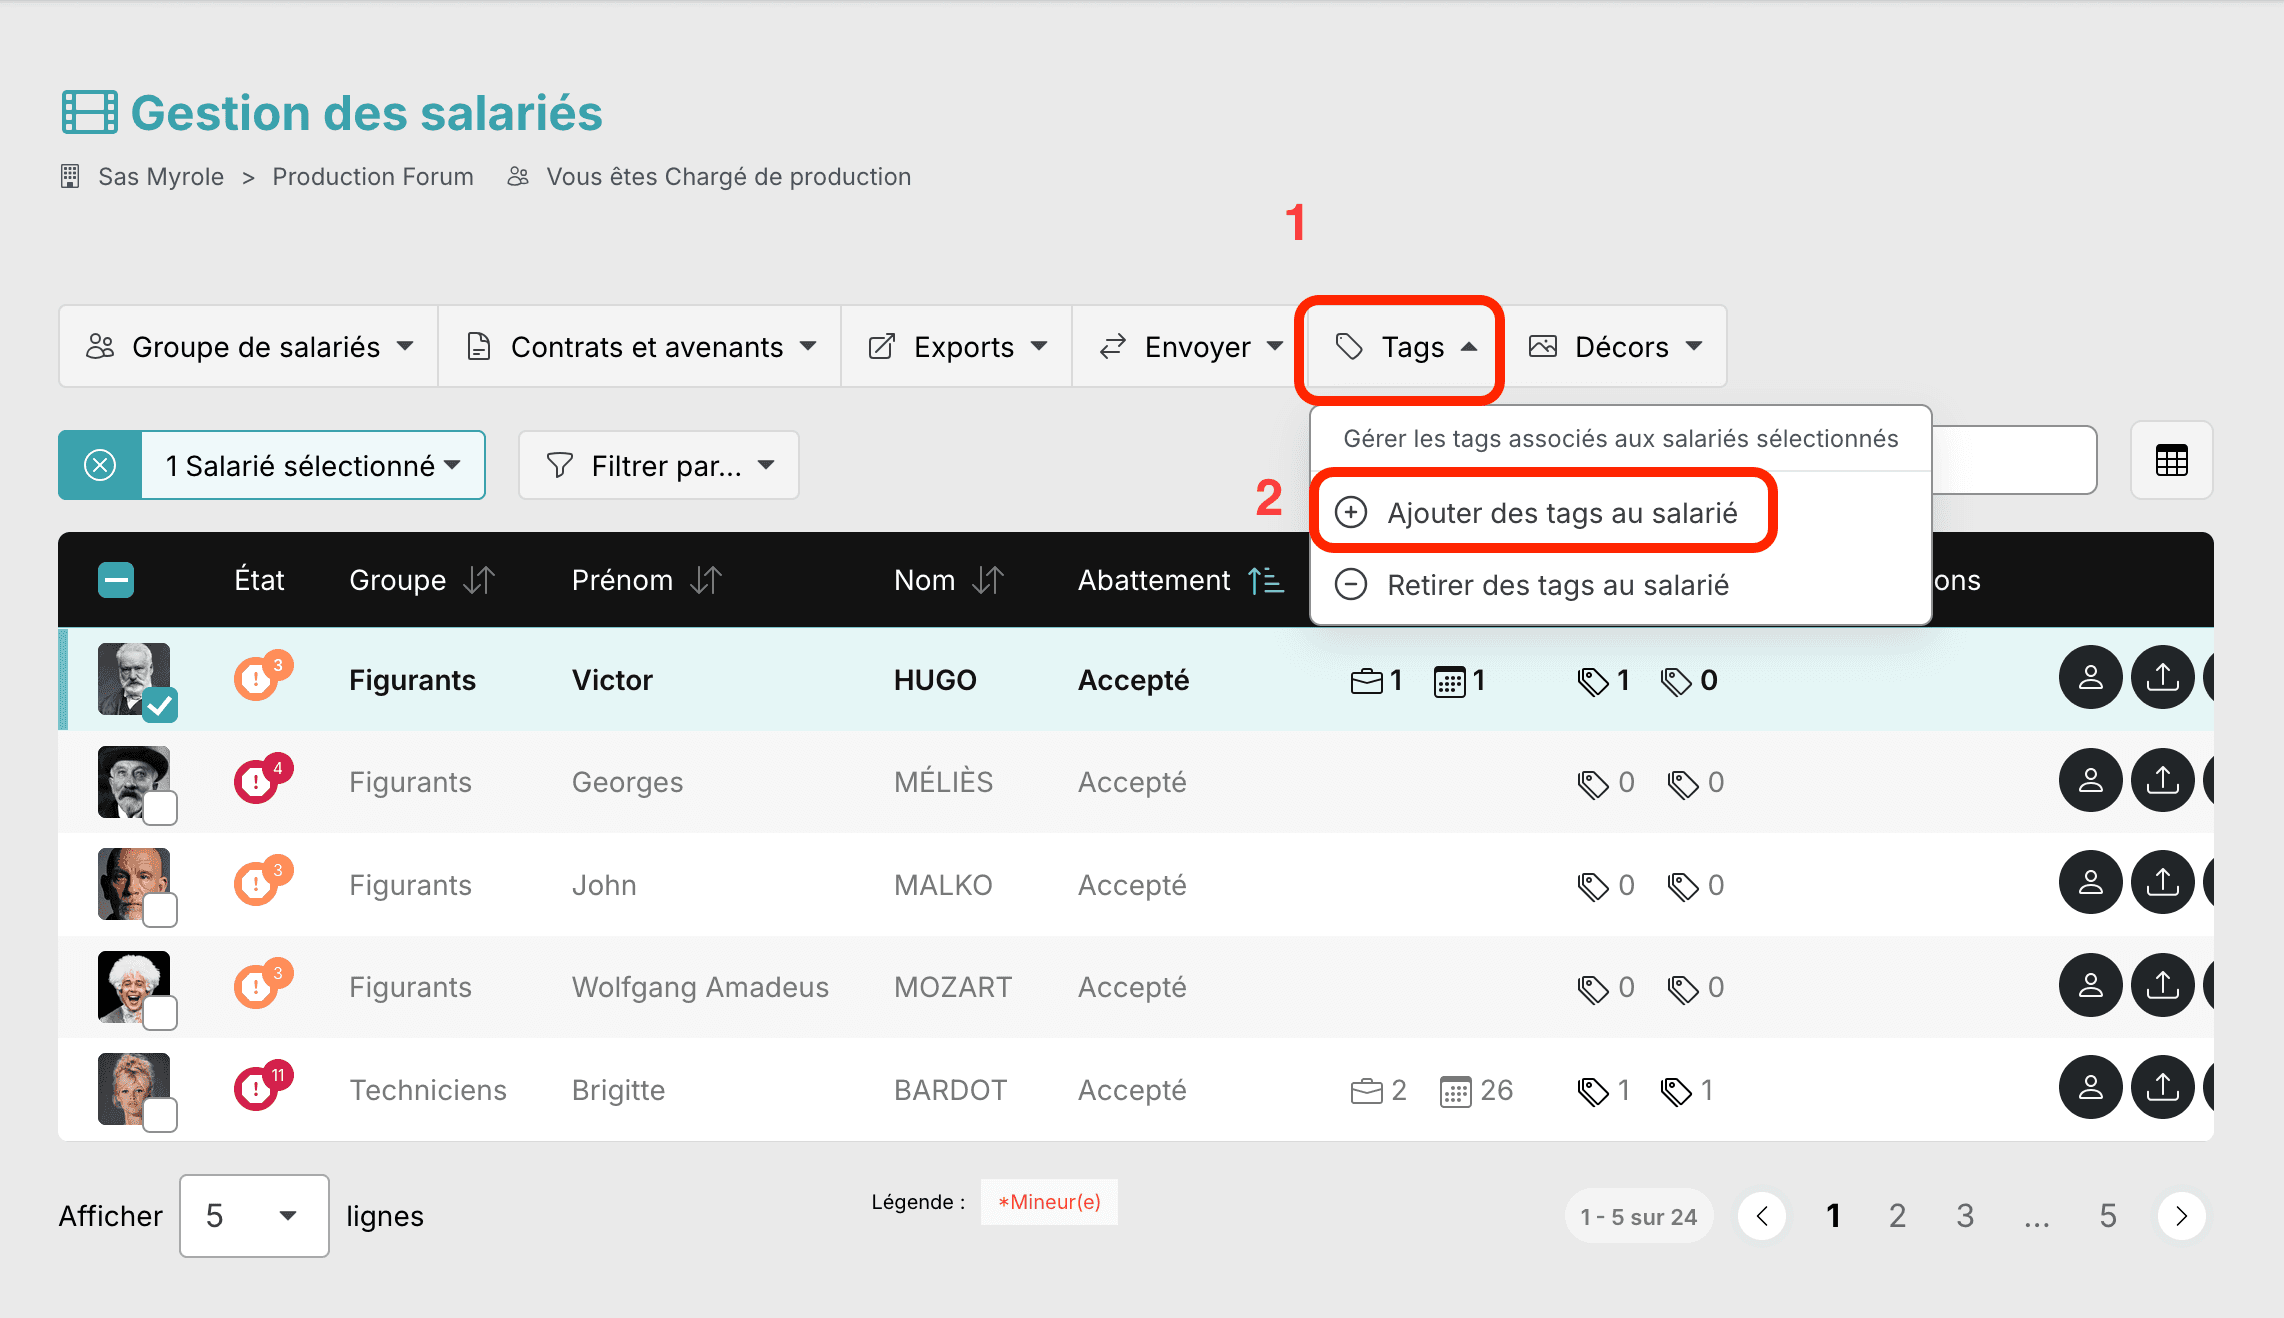Click upload icon in Georges MÉLIÈS row
Screen dimensions: 2284x1318
[2162, 780]
